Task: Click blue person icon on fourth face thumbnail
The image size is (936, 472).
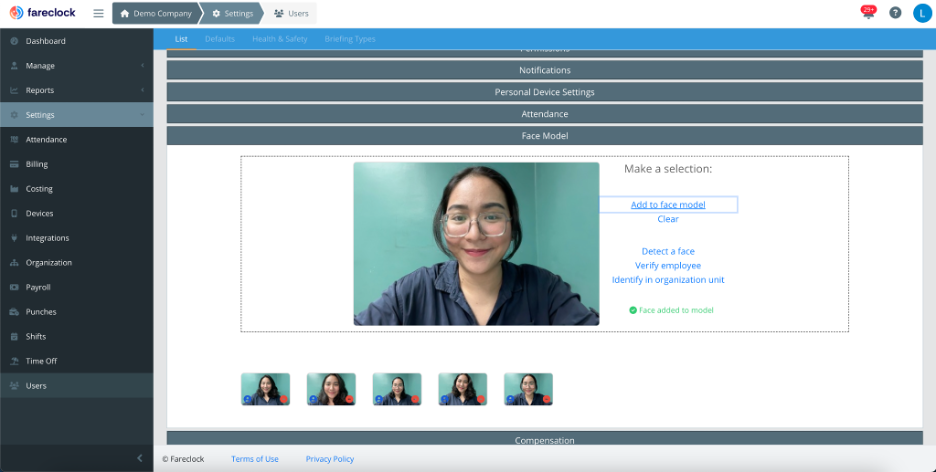Action: click(445, 399)
